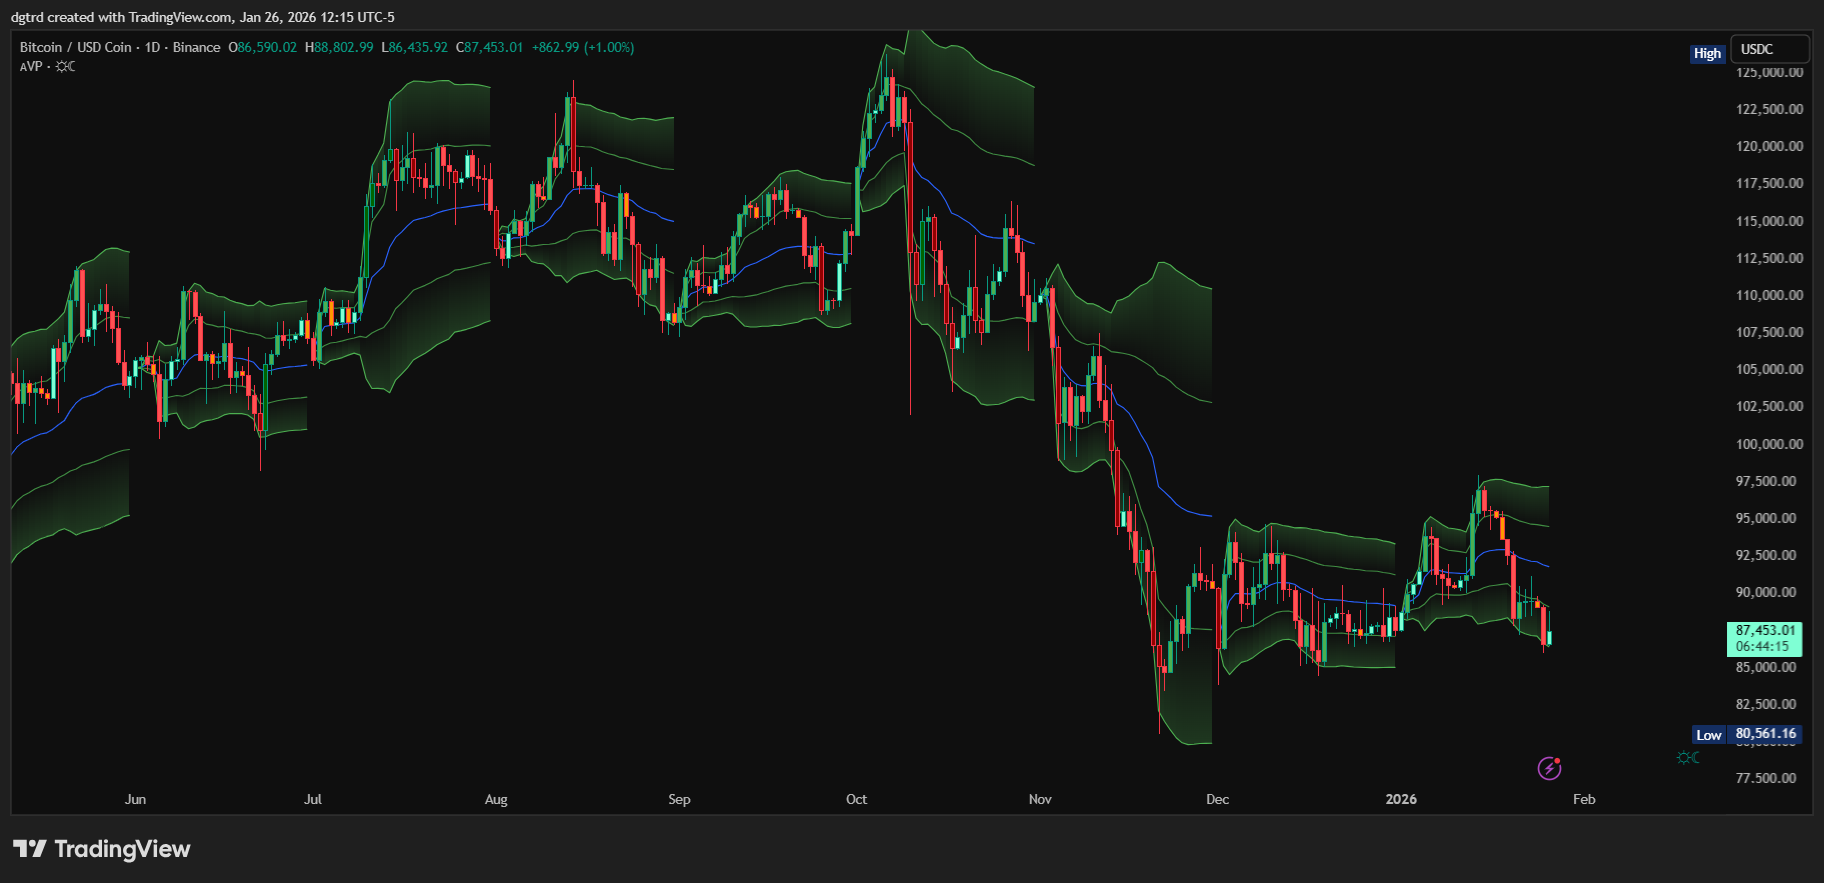Click the Binance exchange label in the legend
The height and width of the screenshot is (883, 1824).
(x=196, y=47)
